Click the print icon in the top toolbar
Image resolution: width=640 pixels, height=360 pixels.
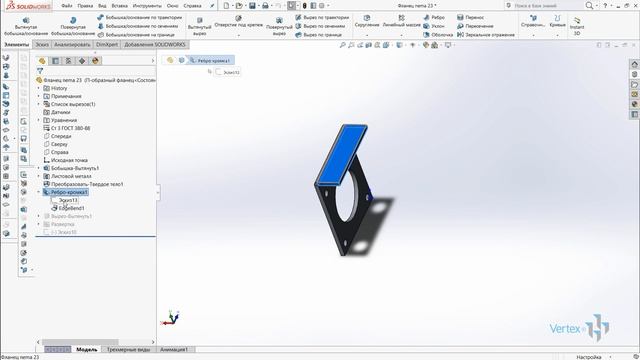(265, 6)
